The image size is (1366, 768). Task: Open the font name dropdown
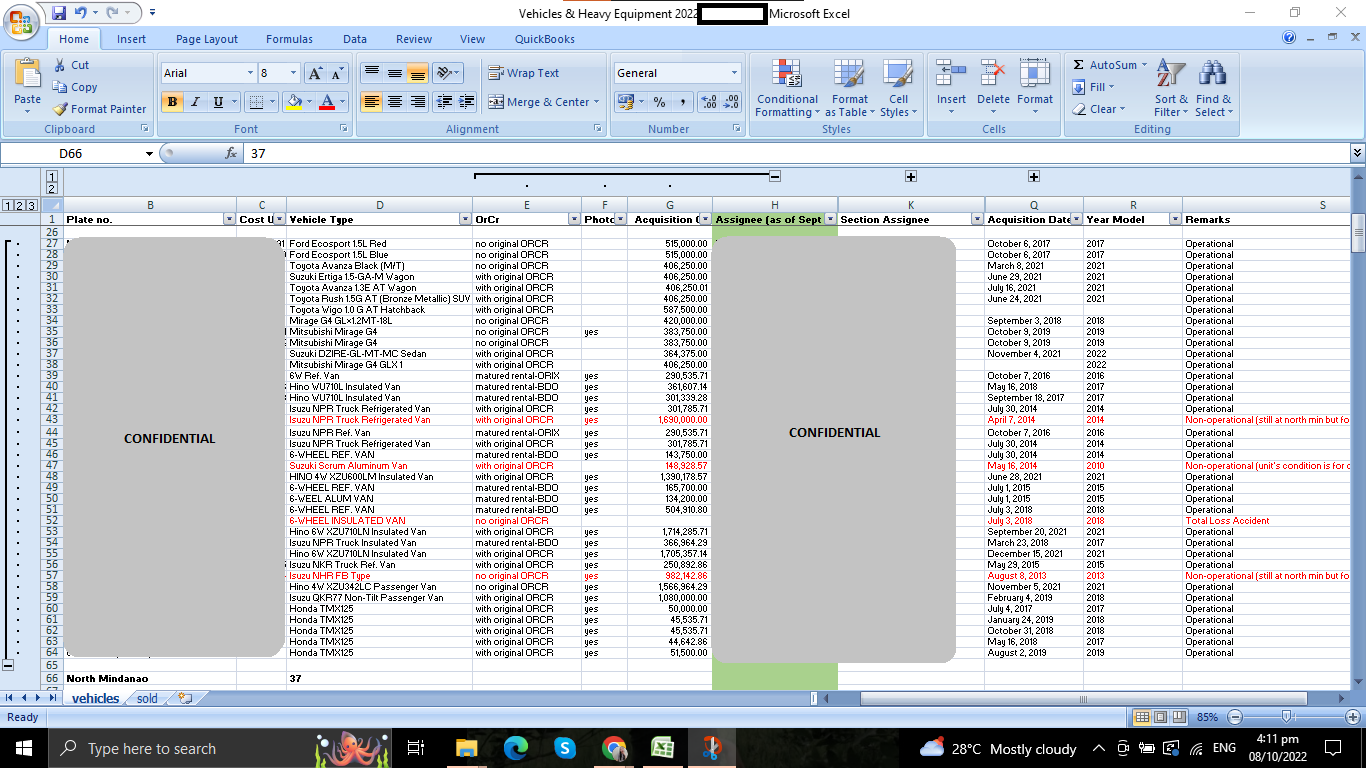coord(250,73)
